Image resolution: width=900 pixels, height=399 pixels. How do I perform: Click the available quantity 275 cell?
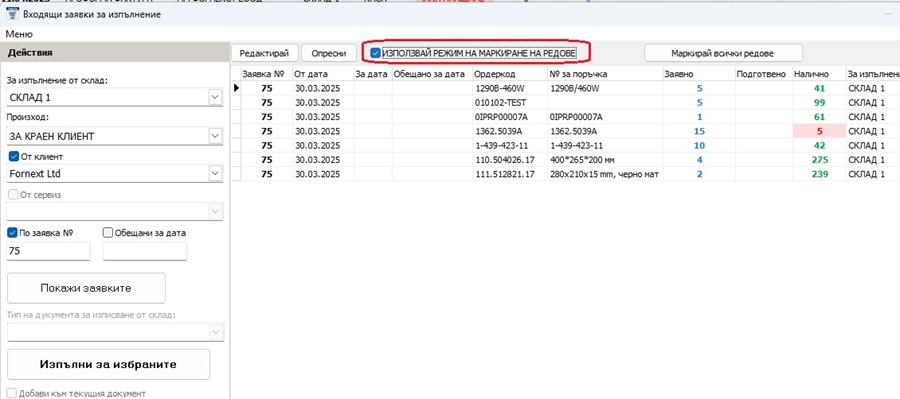pyautogui.click(x=818, y=160)
